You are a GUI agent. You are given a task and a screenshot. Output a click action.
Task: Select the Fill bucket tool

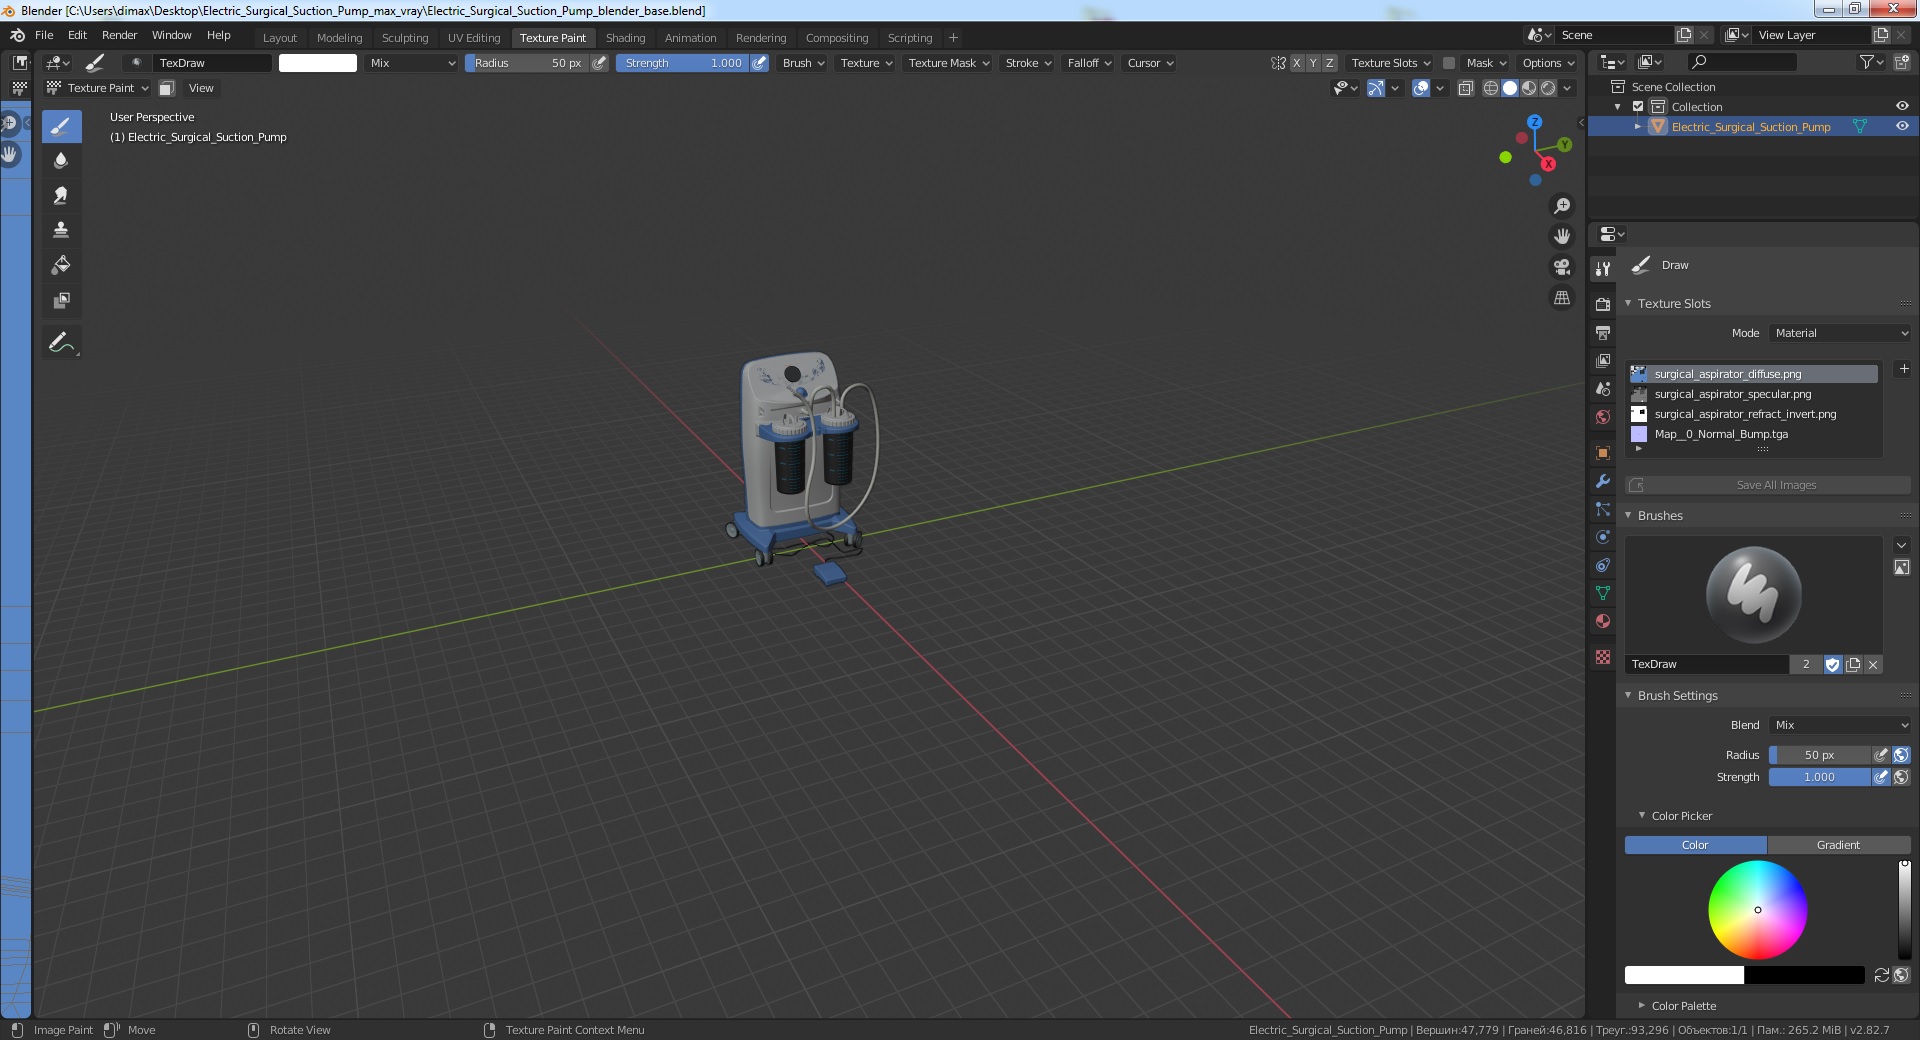point(61,265)
